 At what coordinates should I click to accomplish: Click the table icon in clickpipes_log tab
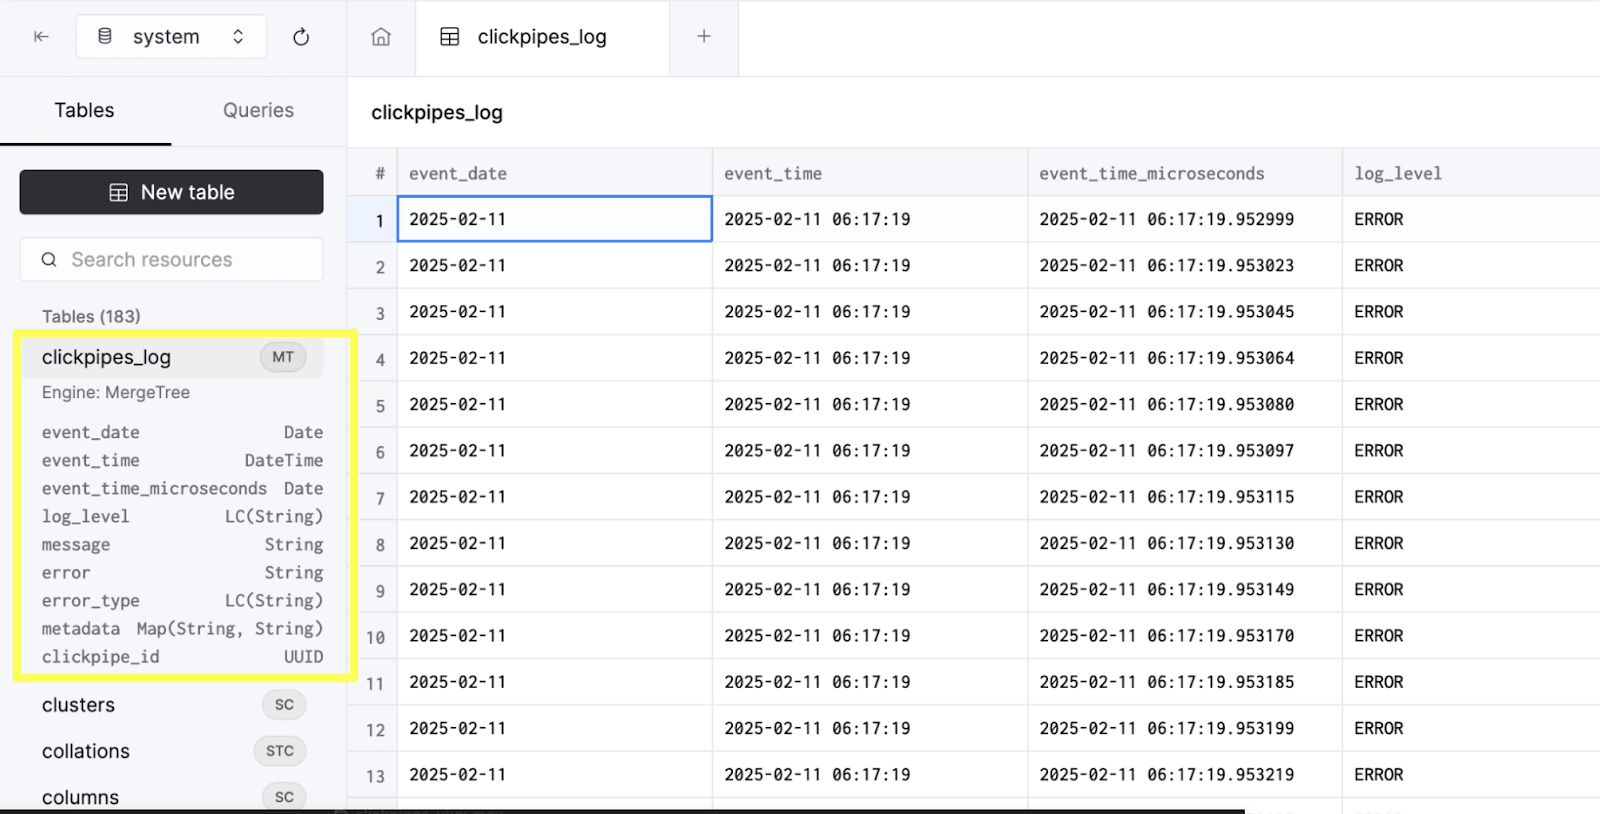pos(450,37)
